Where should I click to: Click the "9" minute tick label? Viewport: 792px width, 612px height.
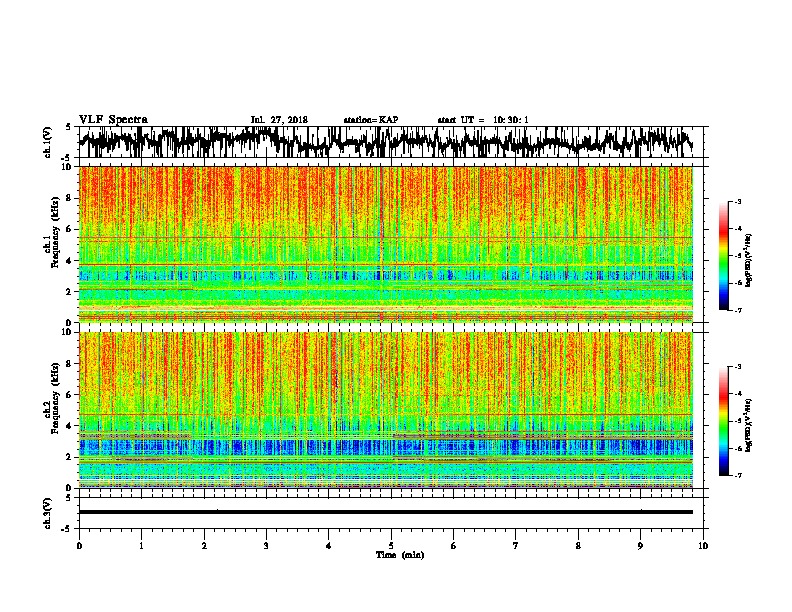tap(640, 546)
